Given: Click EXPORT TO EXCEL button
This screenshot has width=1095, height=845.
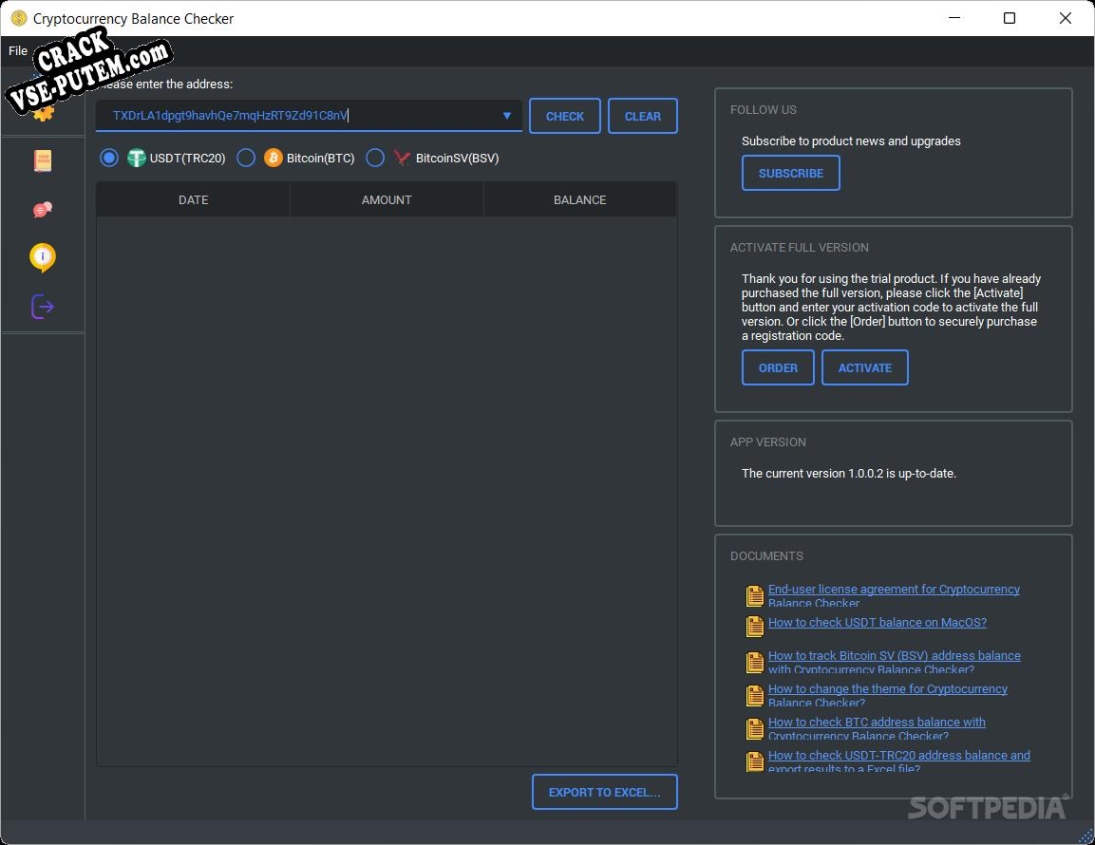Looking at the screenshot, I should pyautogui.click(x=604, y=792).
